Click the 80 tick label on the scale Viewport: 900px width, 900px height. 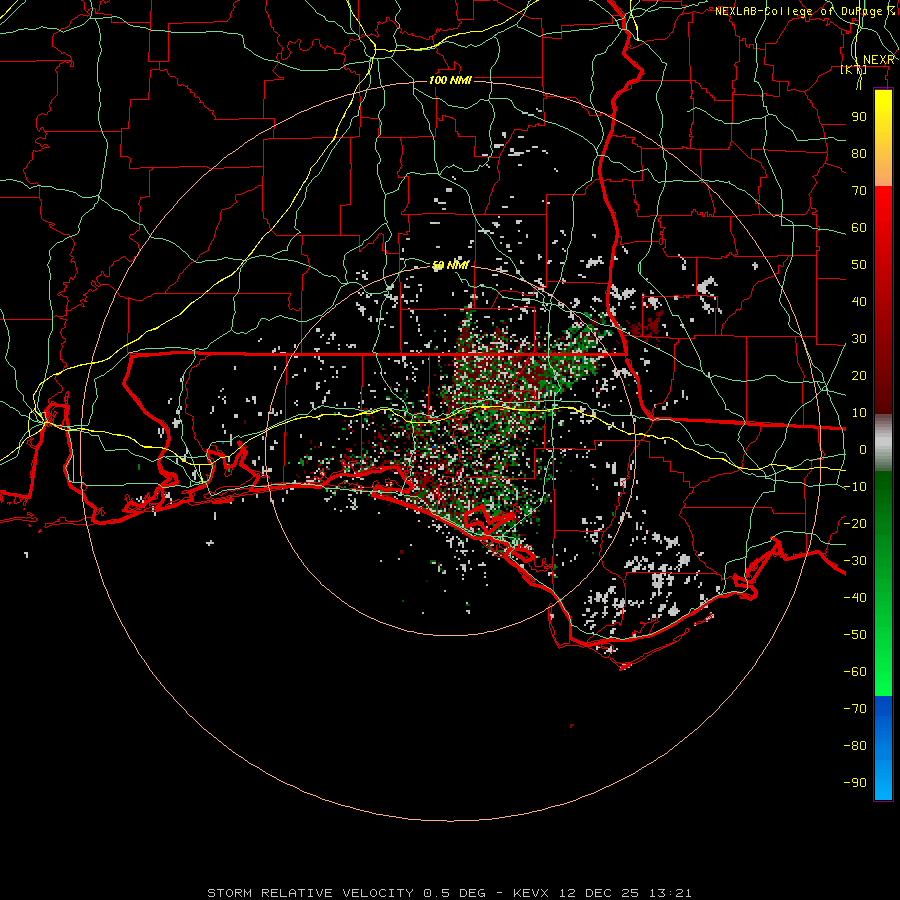point(859,153)
